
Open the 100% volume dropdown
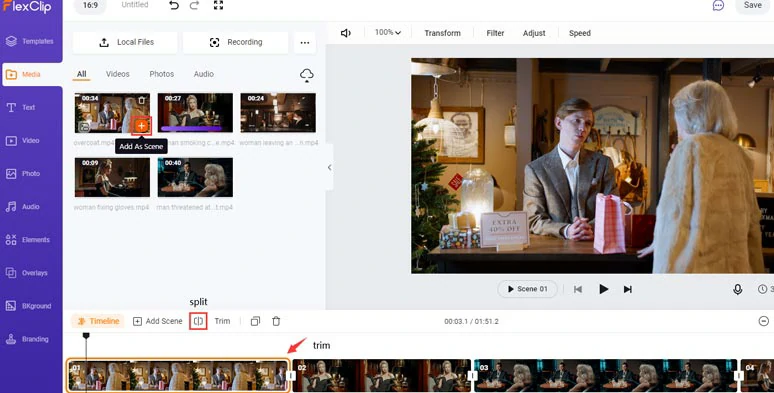click(x=387, y=33)
